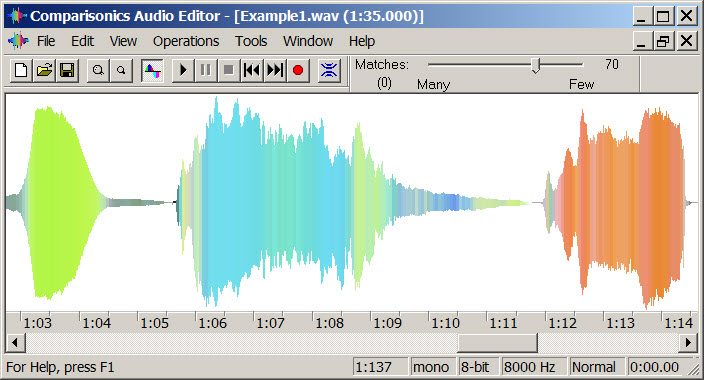Image resolution: width=704 pixels, height=380 pixels.
Task: Open the Operations menu
Action: [x=186, y=41]
